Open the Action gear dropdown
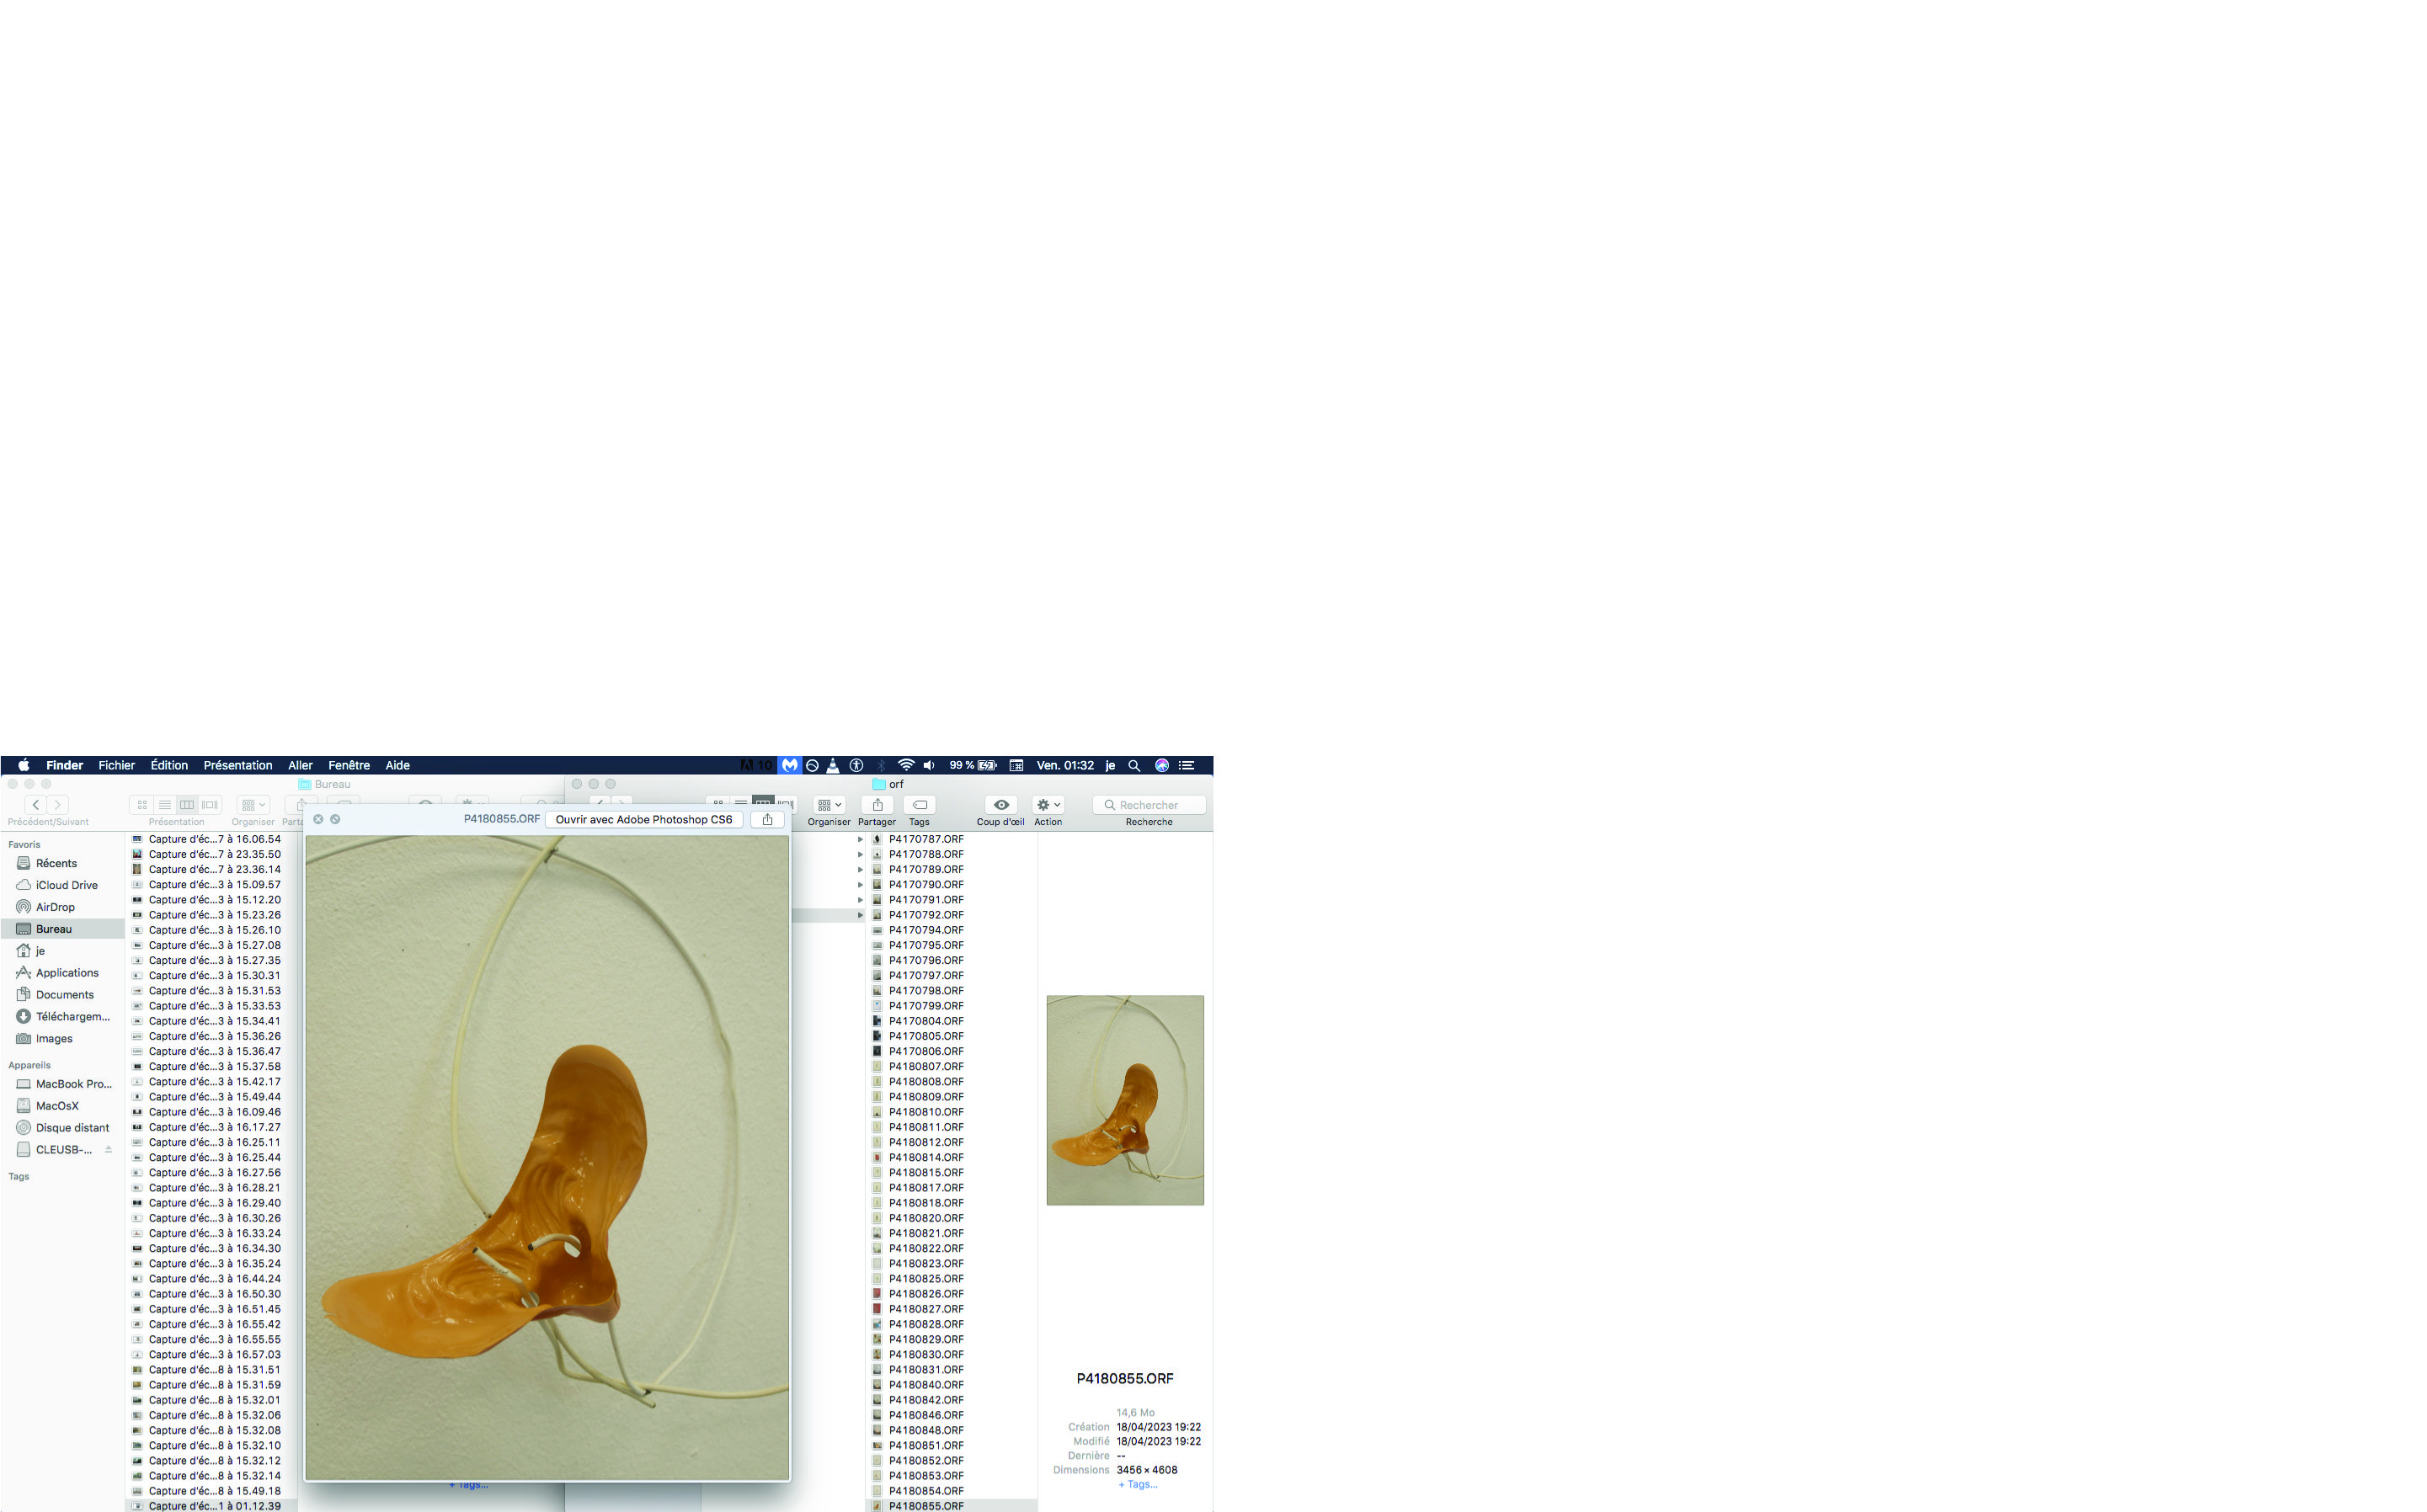The image size is (2427, 1512). 1048,805
